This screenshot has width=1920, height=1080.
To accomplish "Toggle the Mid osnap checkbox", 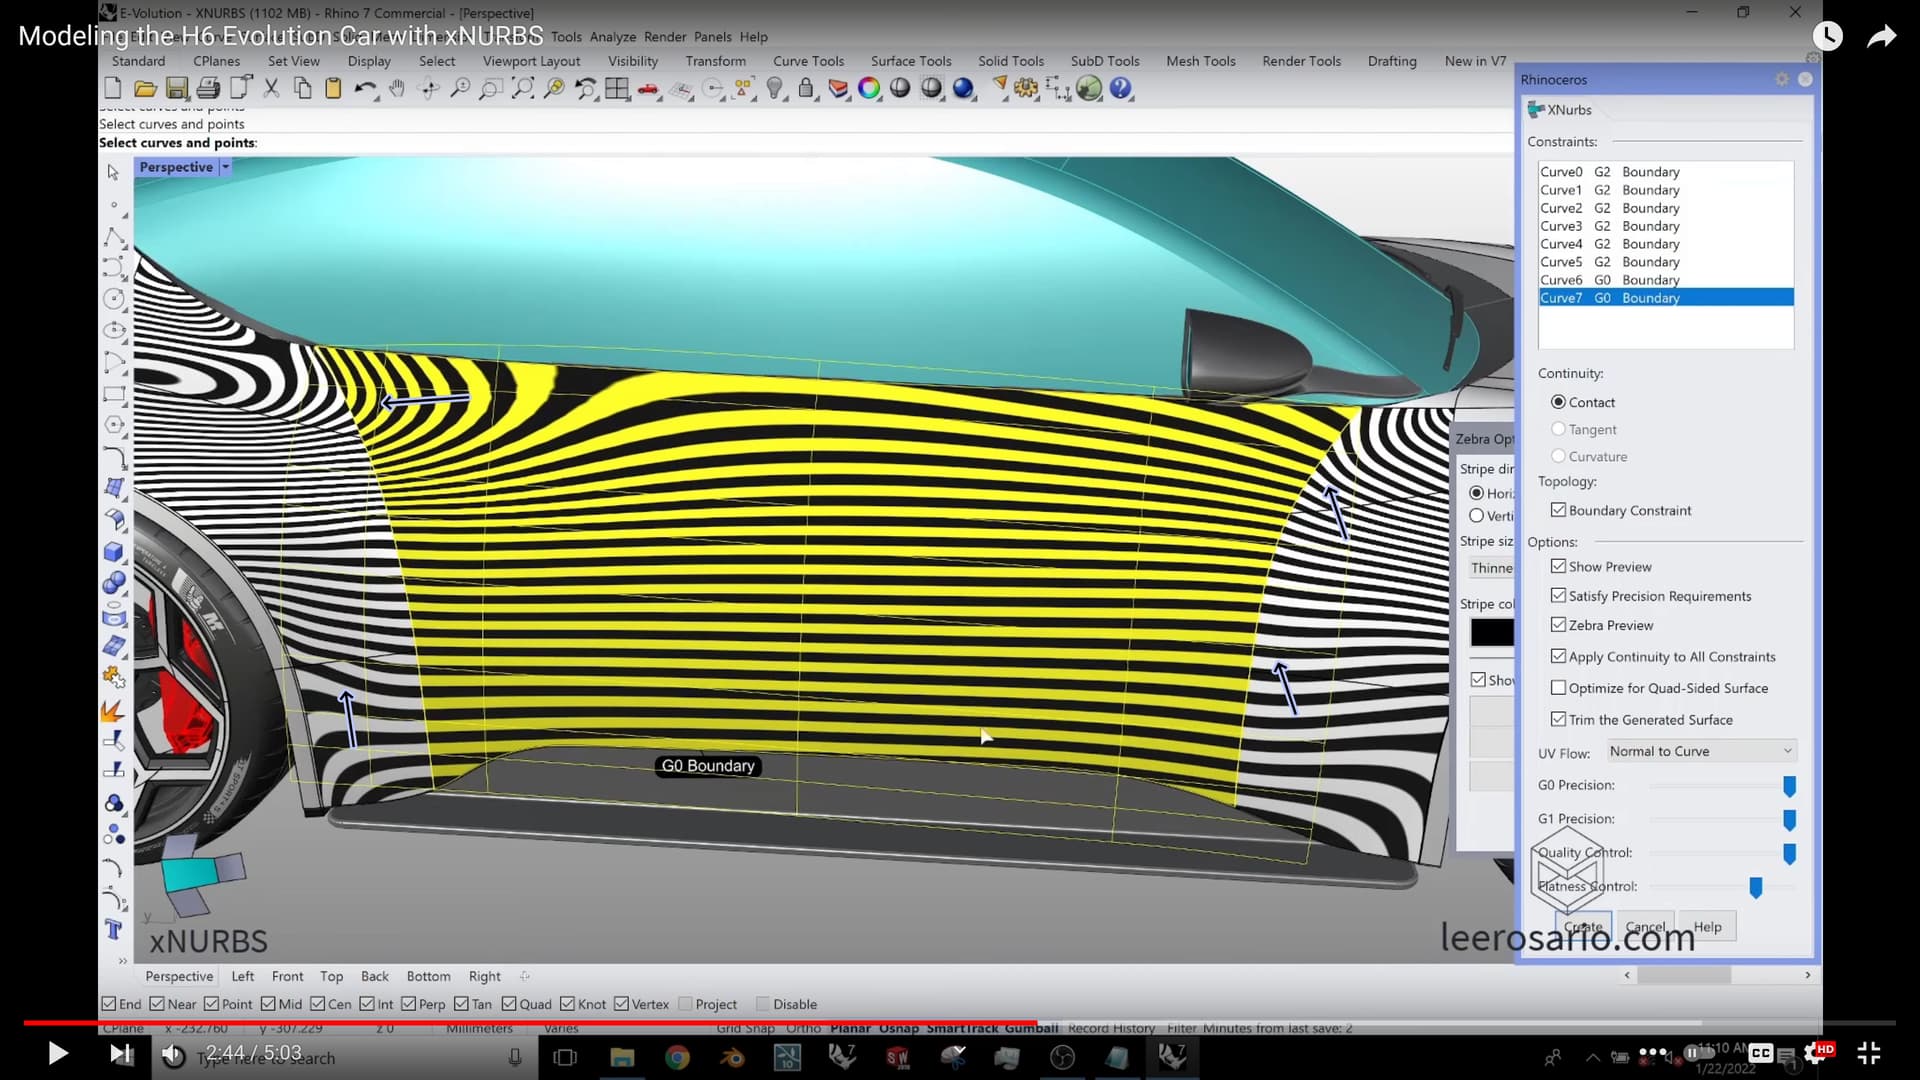I will tap(268, 1004).
